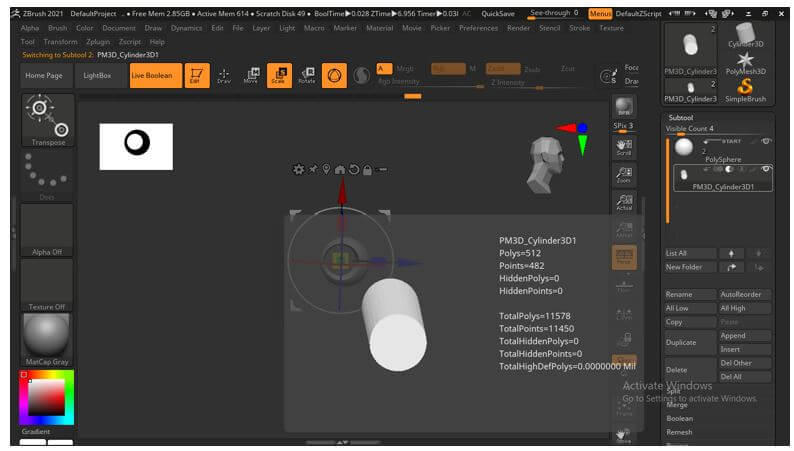This screenshot has height=451, width=794.
Task: Click the Actual size icon
Action: coord(624,202)
